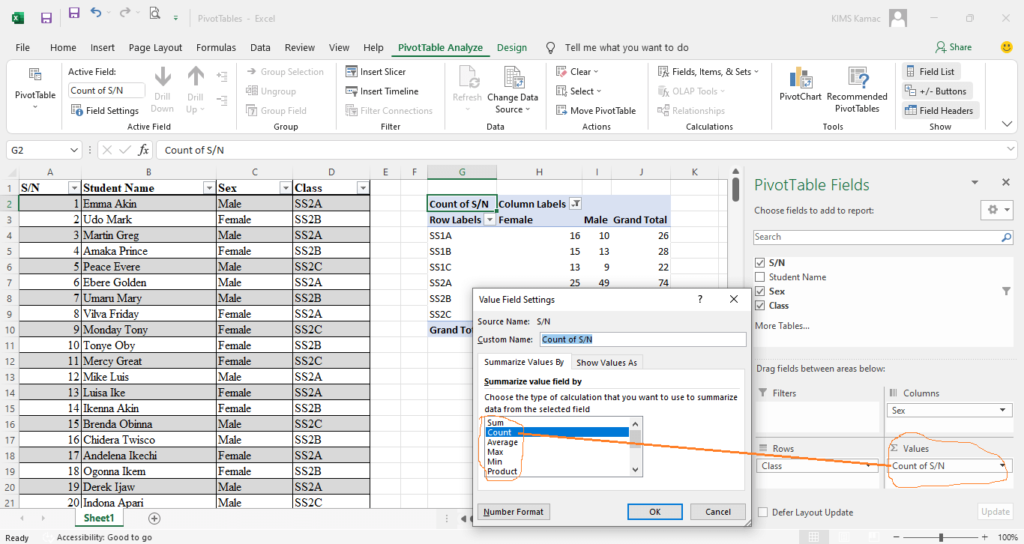
Task: Select Sum in summarize list
Action: click(496, 423)
